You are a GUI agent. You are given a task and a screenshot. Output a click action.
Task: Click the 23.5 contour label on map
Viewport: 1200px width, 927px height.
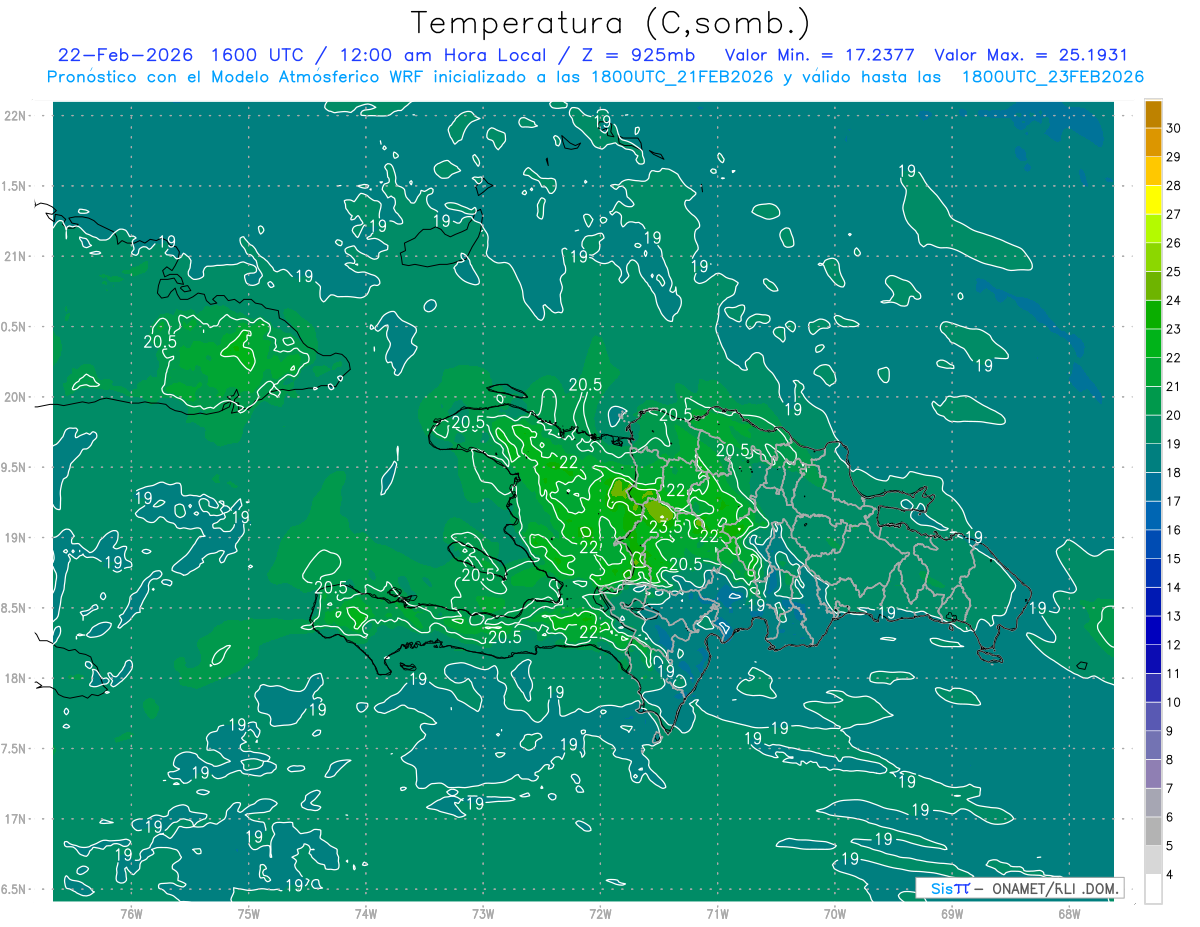[665, 527]
